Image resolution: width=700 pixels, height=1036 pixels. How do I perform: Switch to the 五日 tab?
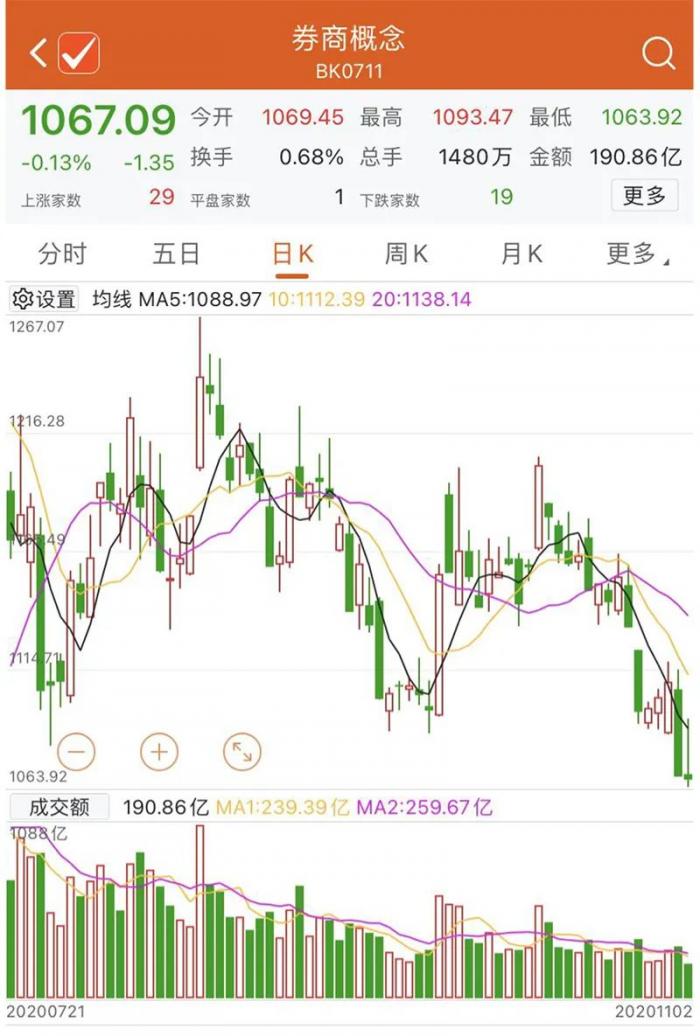pyautogui.click(x=177, y=254)
